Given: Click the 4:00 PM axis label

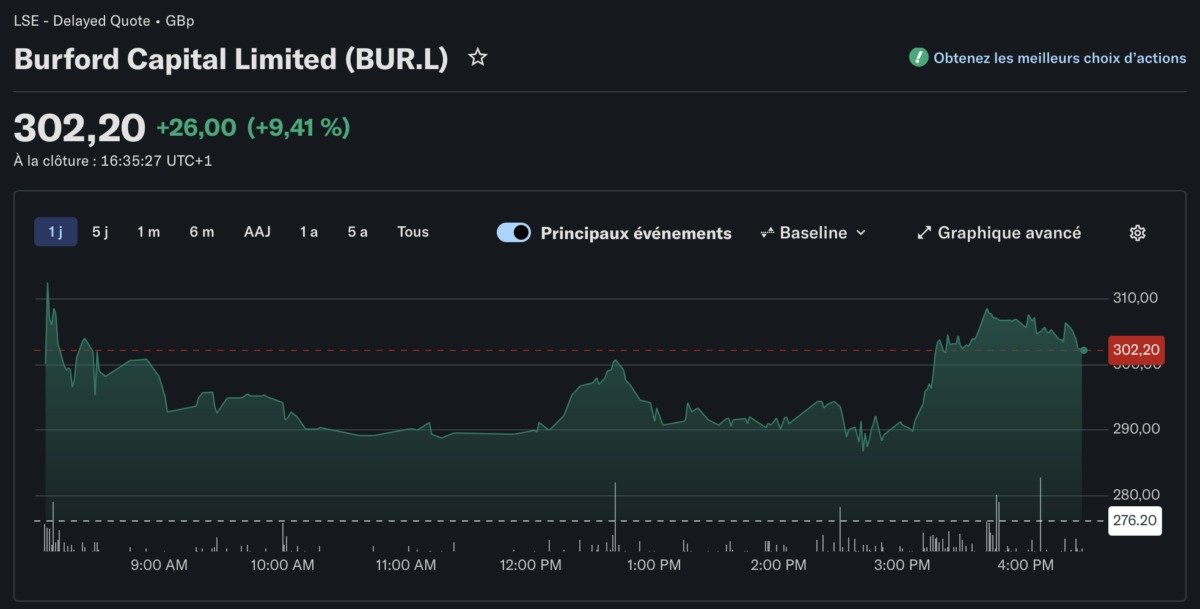Looking at the screenshot, I should tap(1026, 565).
